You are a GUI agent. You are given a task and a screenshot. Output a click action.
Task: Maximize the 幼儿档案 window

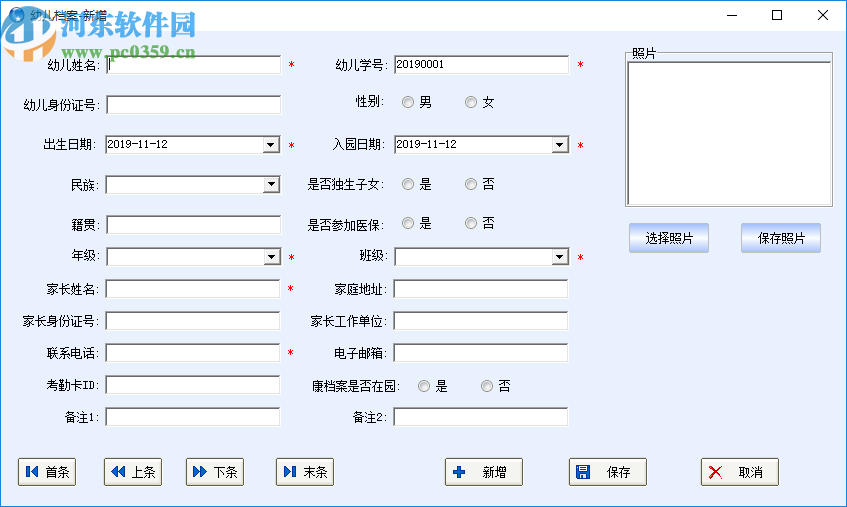point(777,15)
